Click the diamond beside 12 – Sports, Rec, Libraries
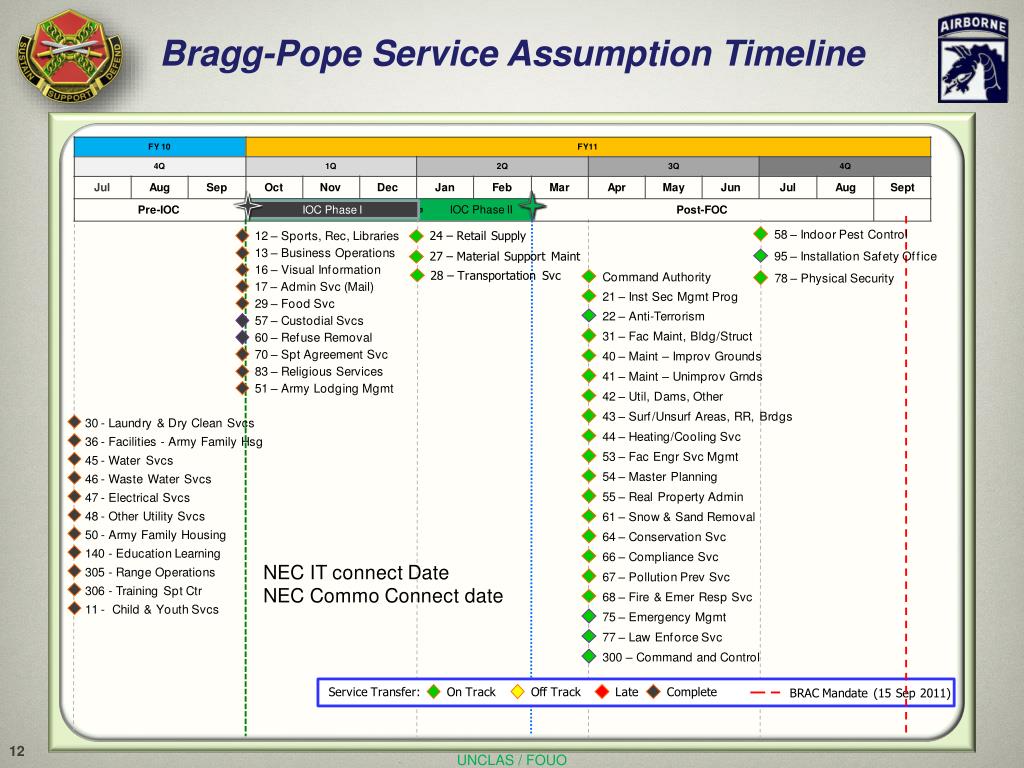1024x768 pixels. [242, 236]
